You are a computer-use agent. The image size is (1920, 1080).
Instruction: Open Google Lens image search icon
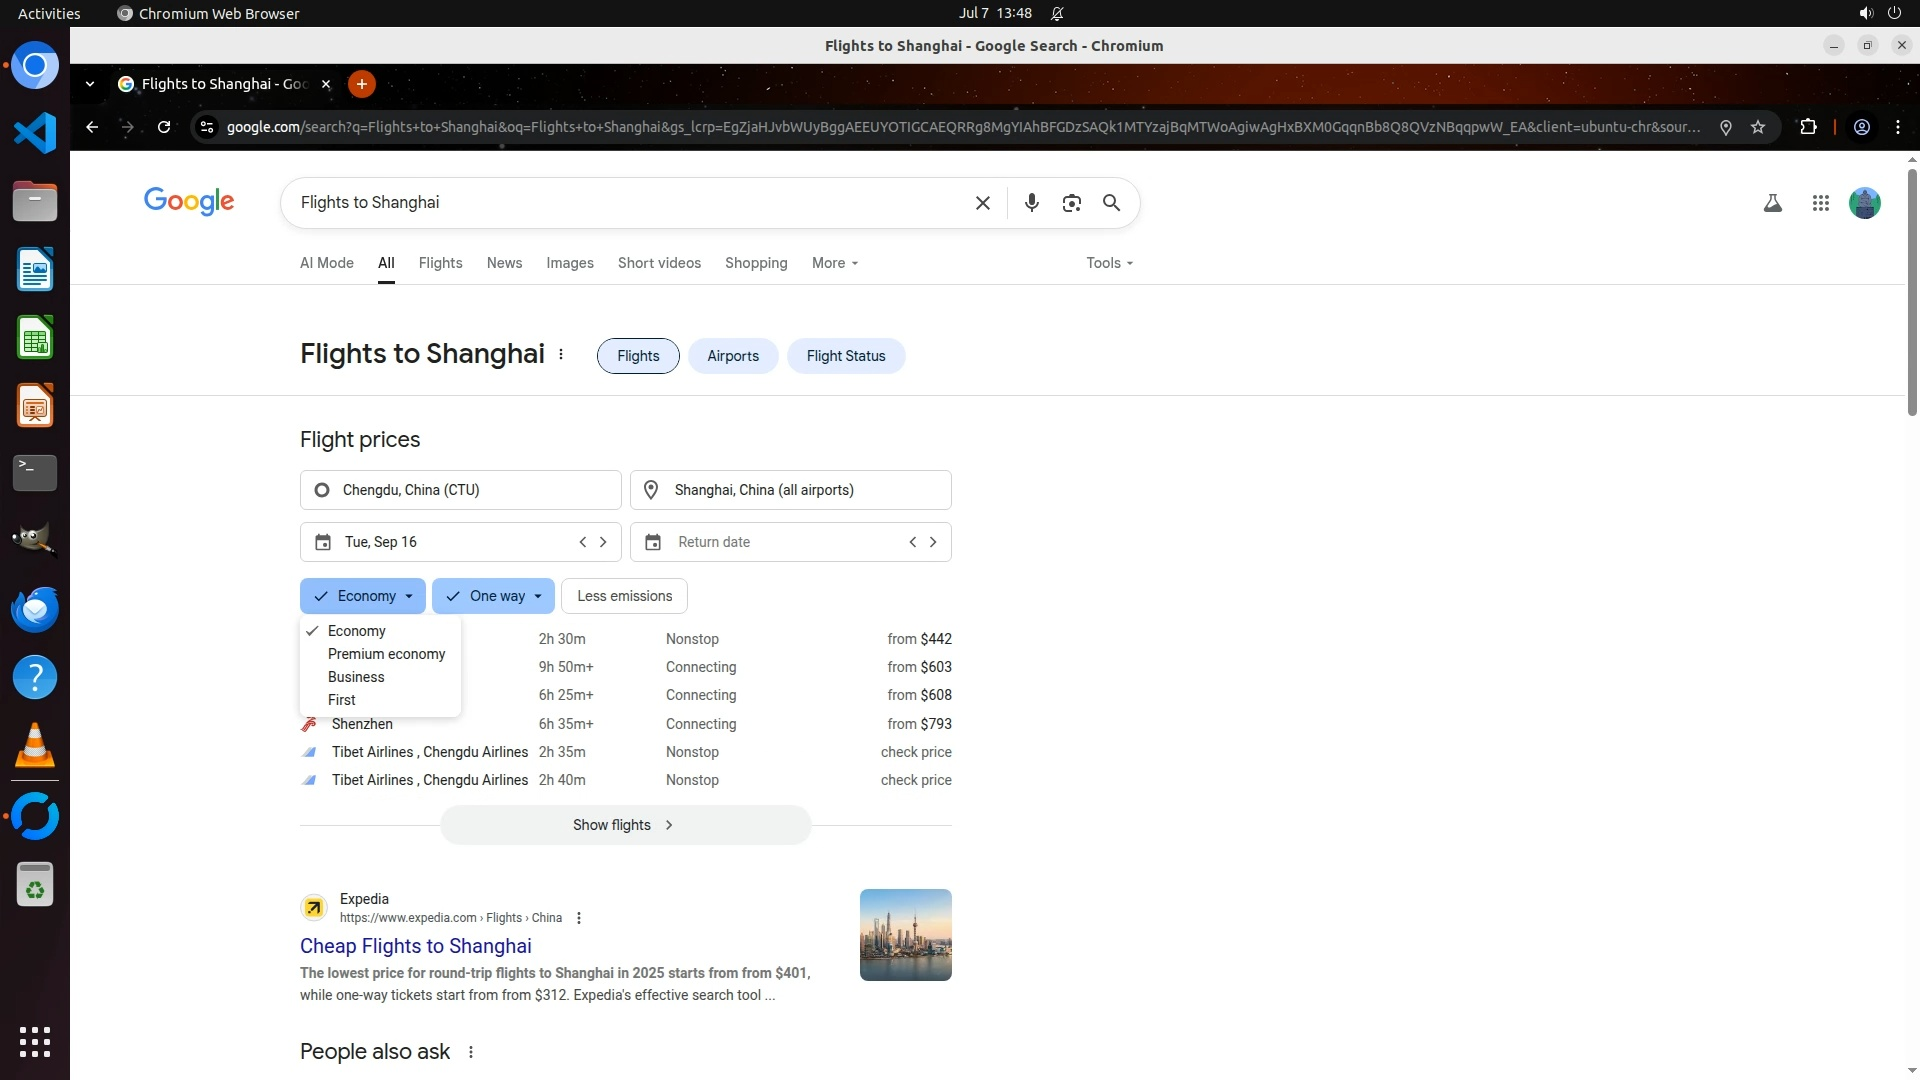(x=1071, y=203)
